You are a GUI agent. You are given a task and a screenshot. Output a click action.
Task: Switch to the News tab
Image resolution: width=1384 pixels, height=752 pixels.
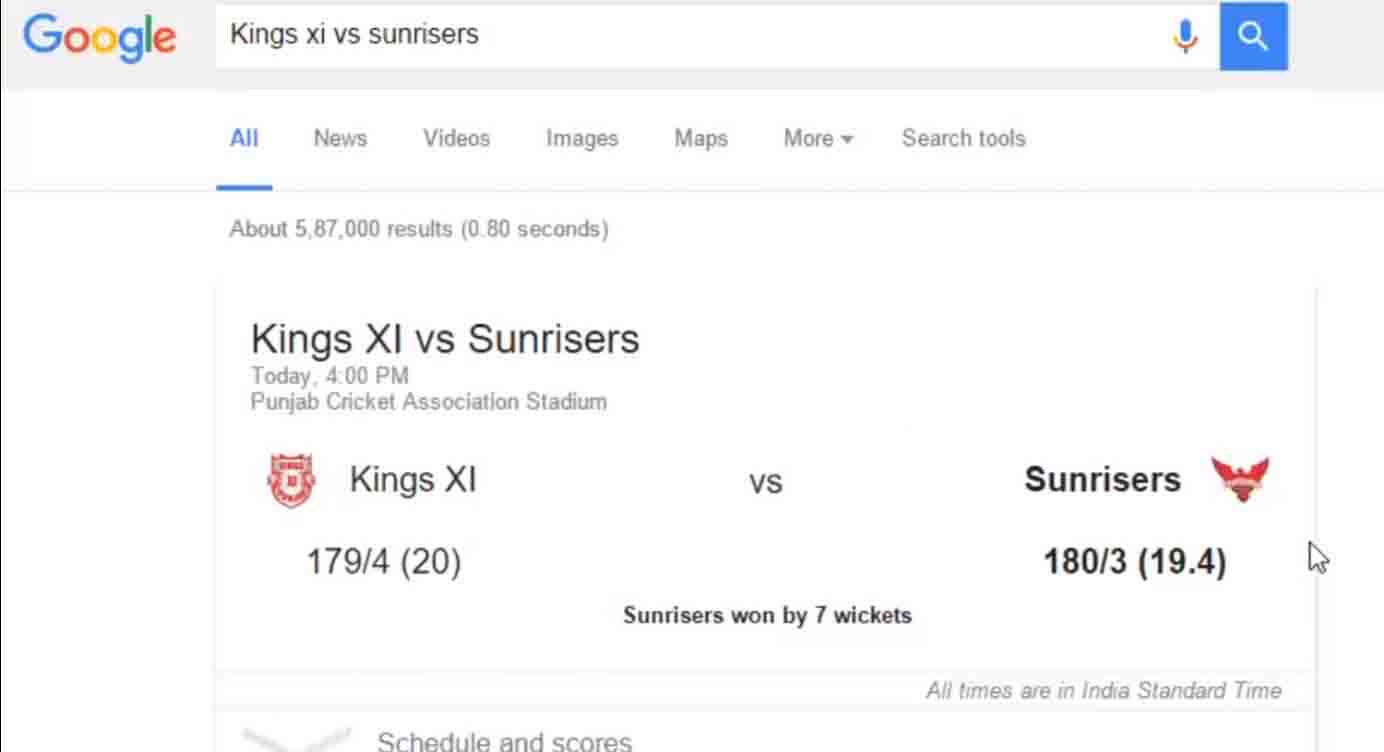coord(340,139)
